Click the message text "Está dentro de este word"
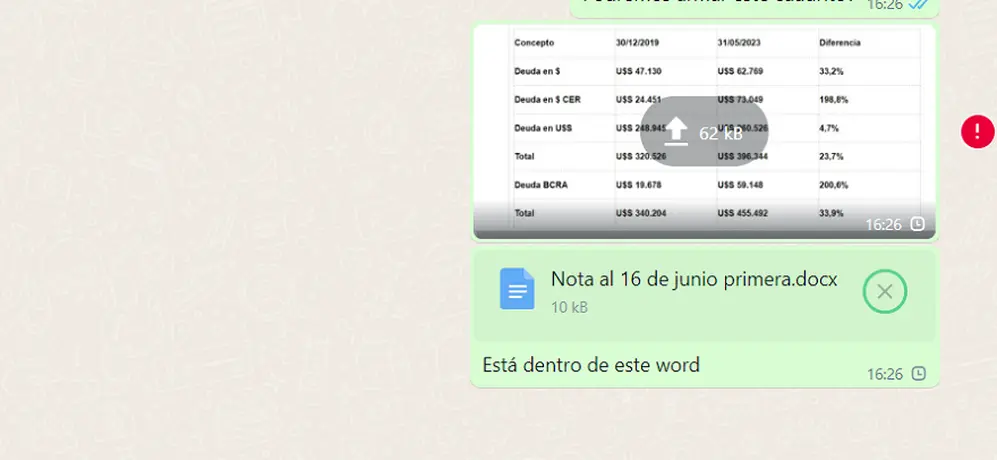This screenshot has height=460, width=997. (591, 365)
